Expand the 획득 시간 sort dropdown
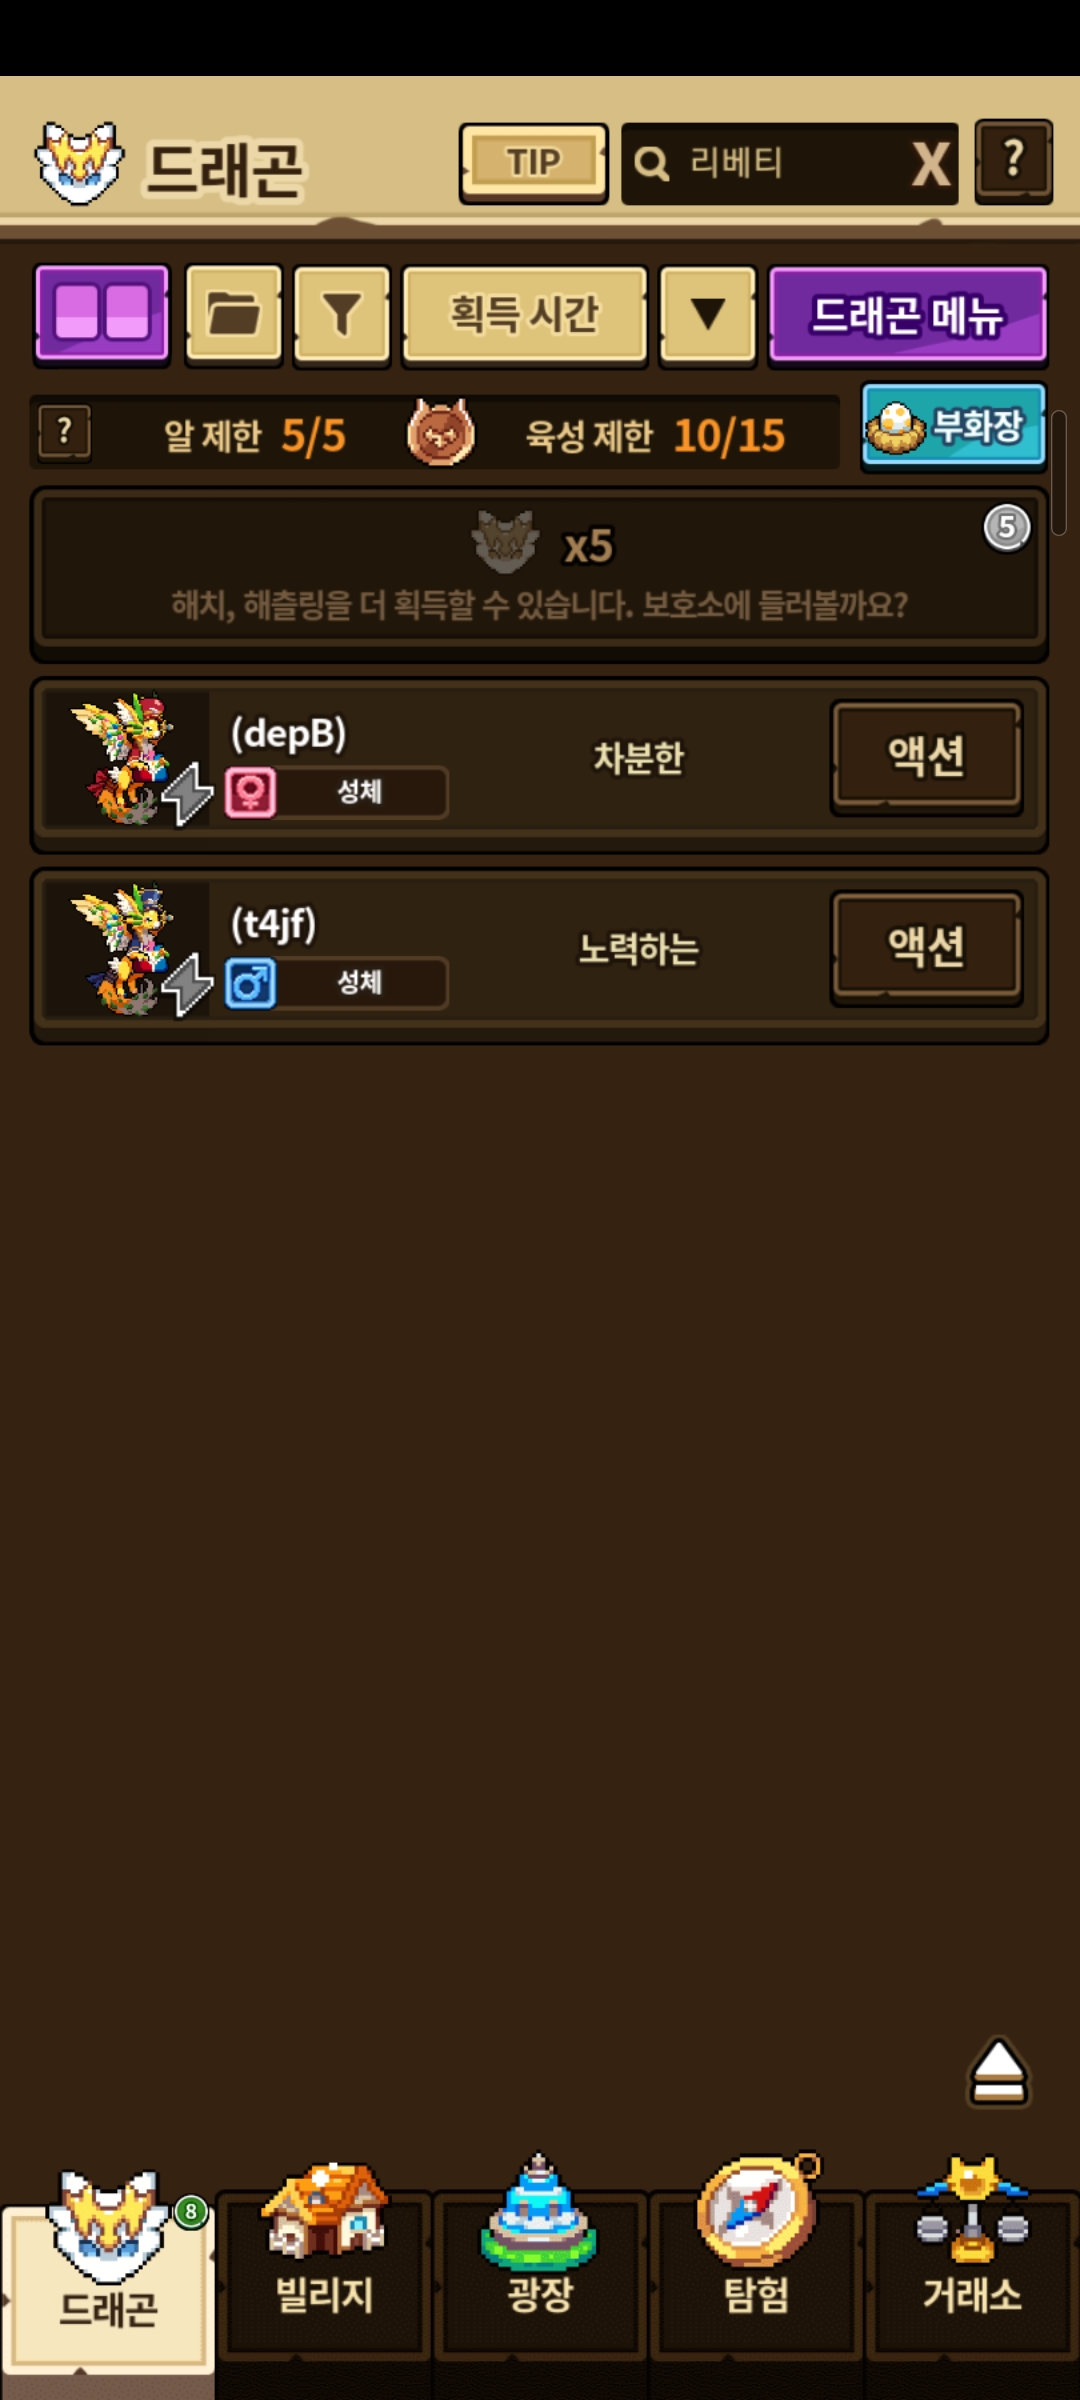Image resolution: width=1080 pixels, height=2400 pixels. [525, 315]
